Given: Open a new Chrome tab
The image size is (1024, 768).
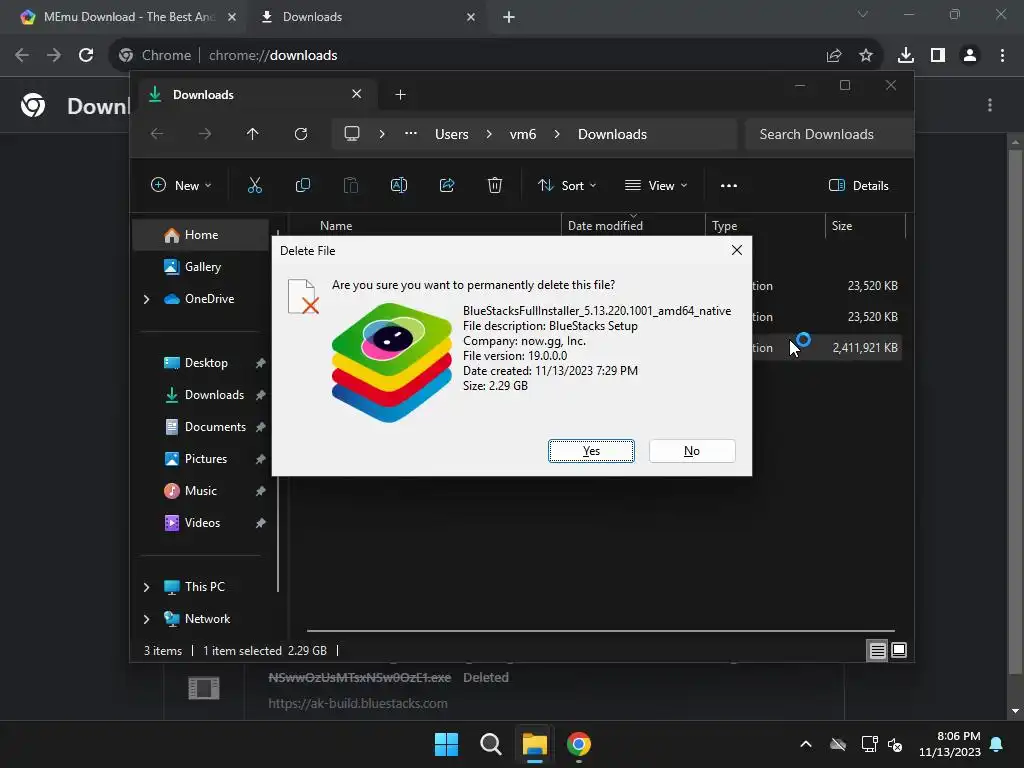Looking at the screenshot, I should point(509,17).
